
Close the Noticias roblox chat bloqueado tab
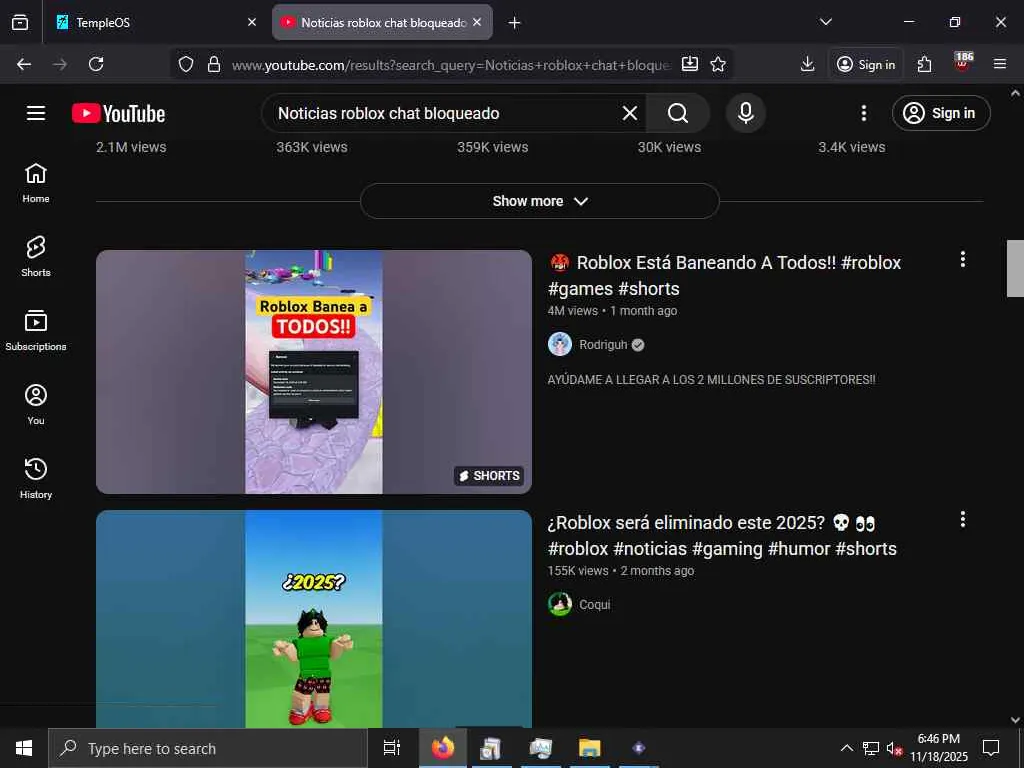[x=477, y=22]
